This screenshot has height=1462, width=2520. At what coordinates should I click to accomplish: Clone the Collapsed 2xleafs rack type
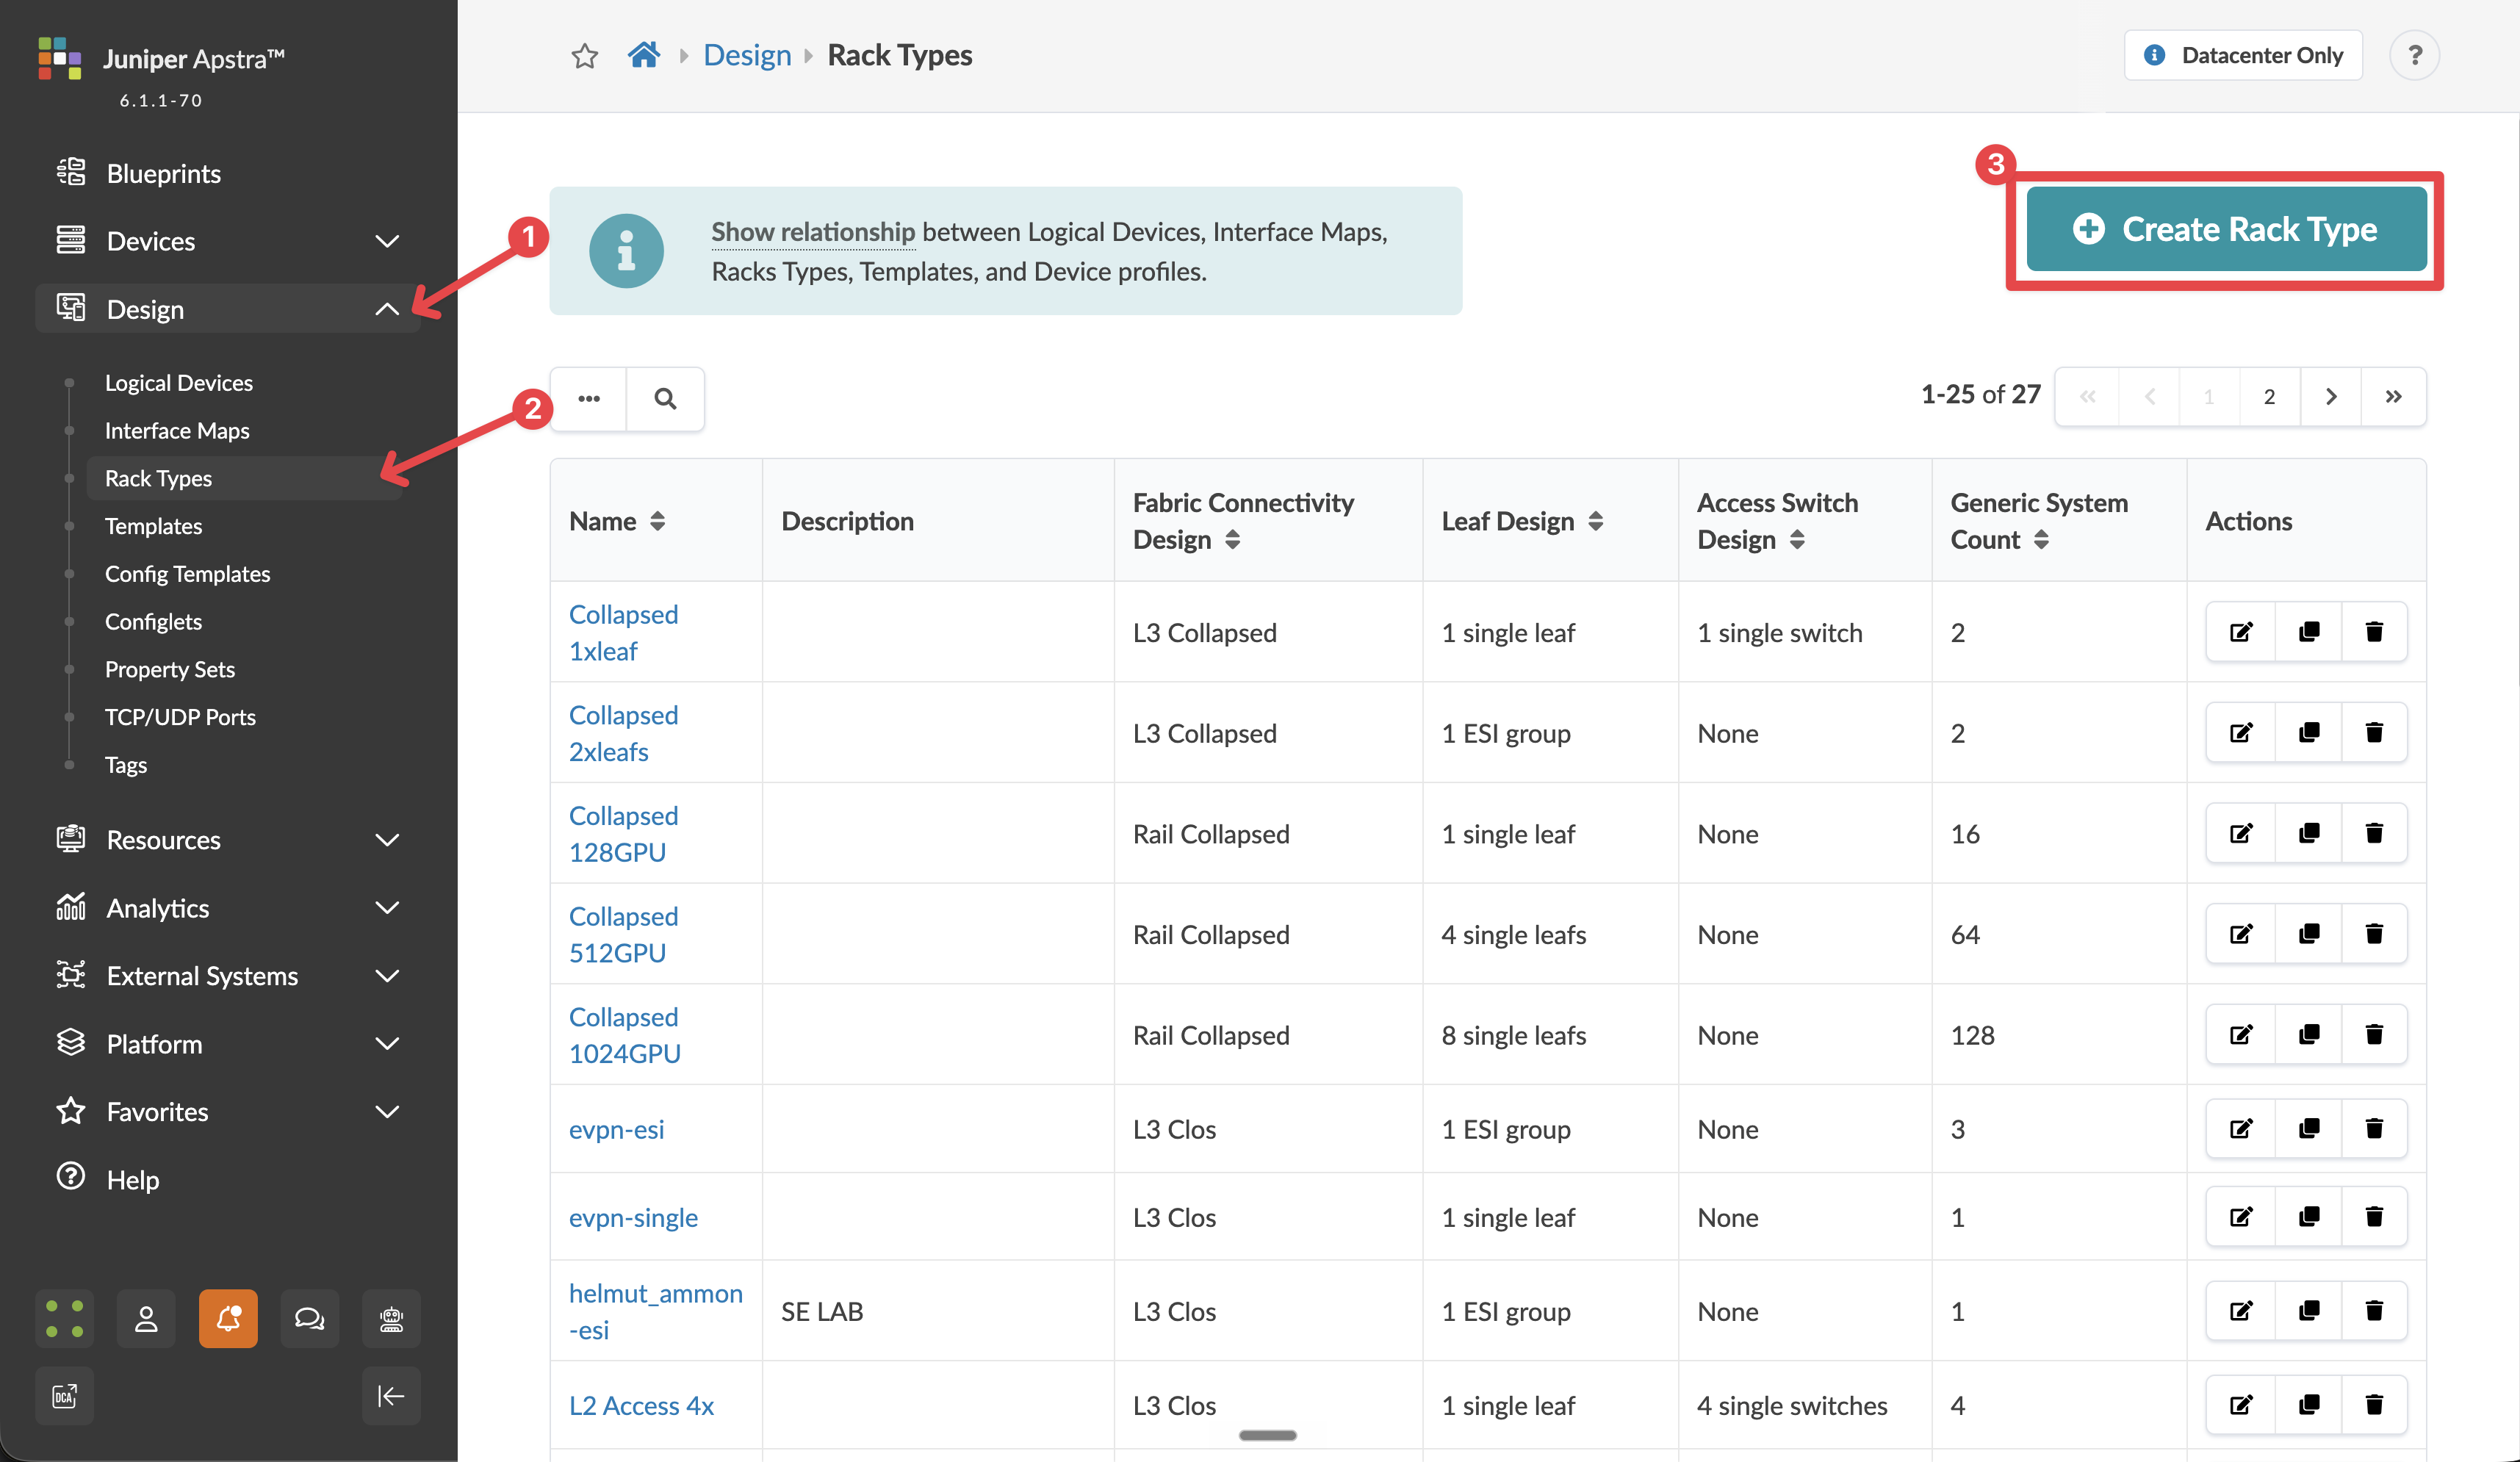[2308, 732]
